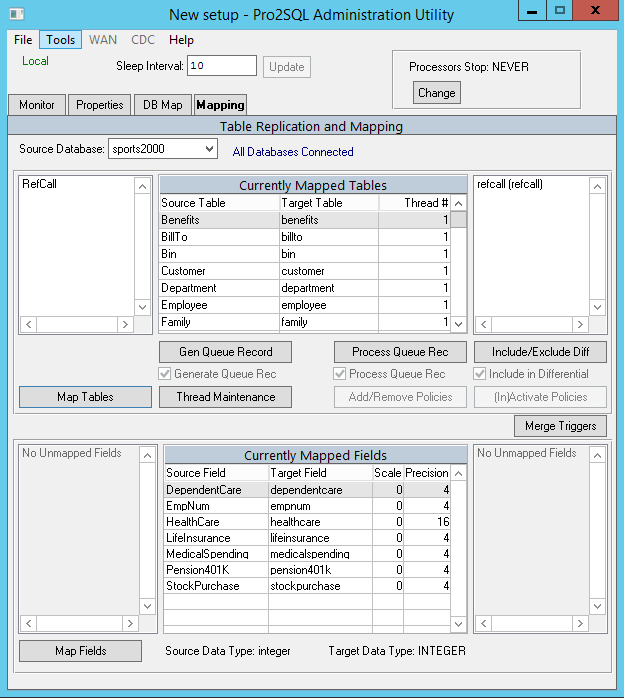Click the right unmapped fields scroll right arrow
Image resolution: width=624 pixels, height=698 pixels.
click(580, 624)
